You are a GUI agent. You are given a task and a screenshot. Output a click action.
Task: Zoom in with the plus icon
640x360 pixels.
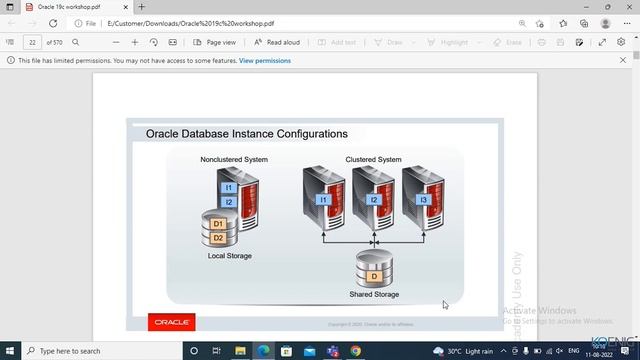[x=135, y=42]
